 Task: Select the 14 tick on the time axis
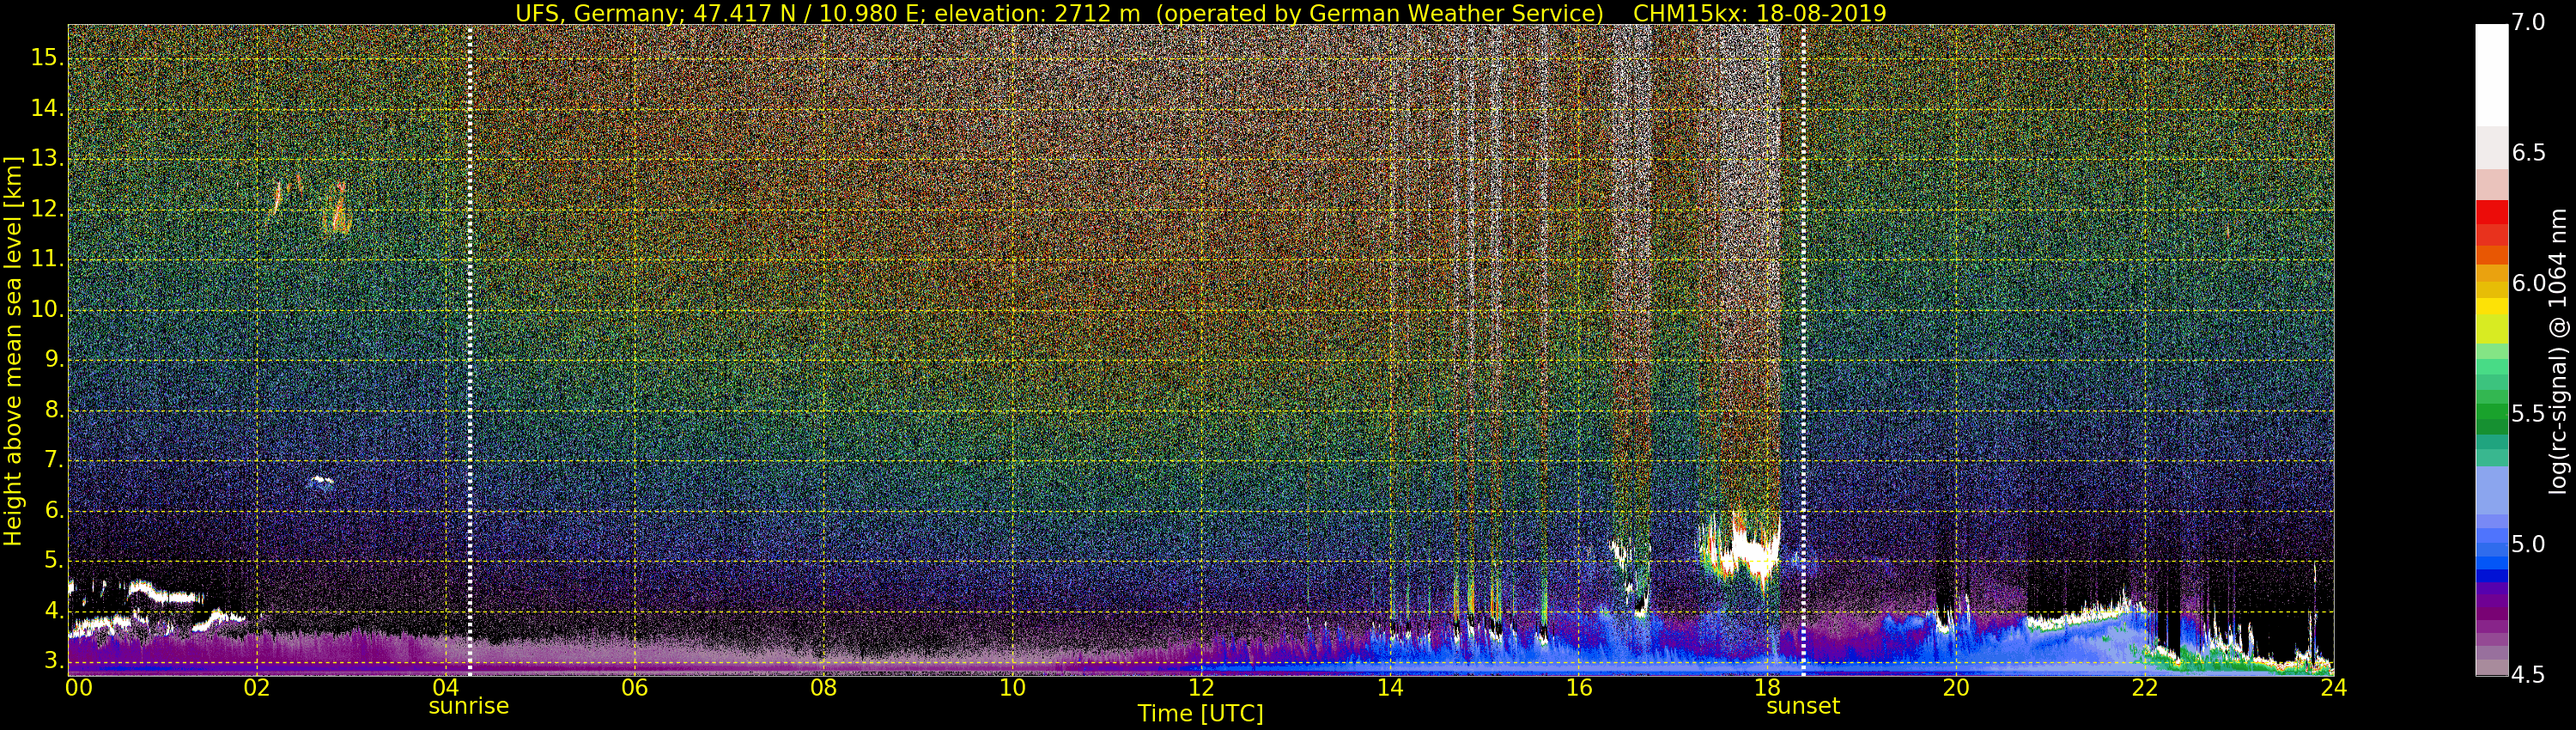pyautogui.click(x=1390, y=688)
